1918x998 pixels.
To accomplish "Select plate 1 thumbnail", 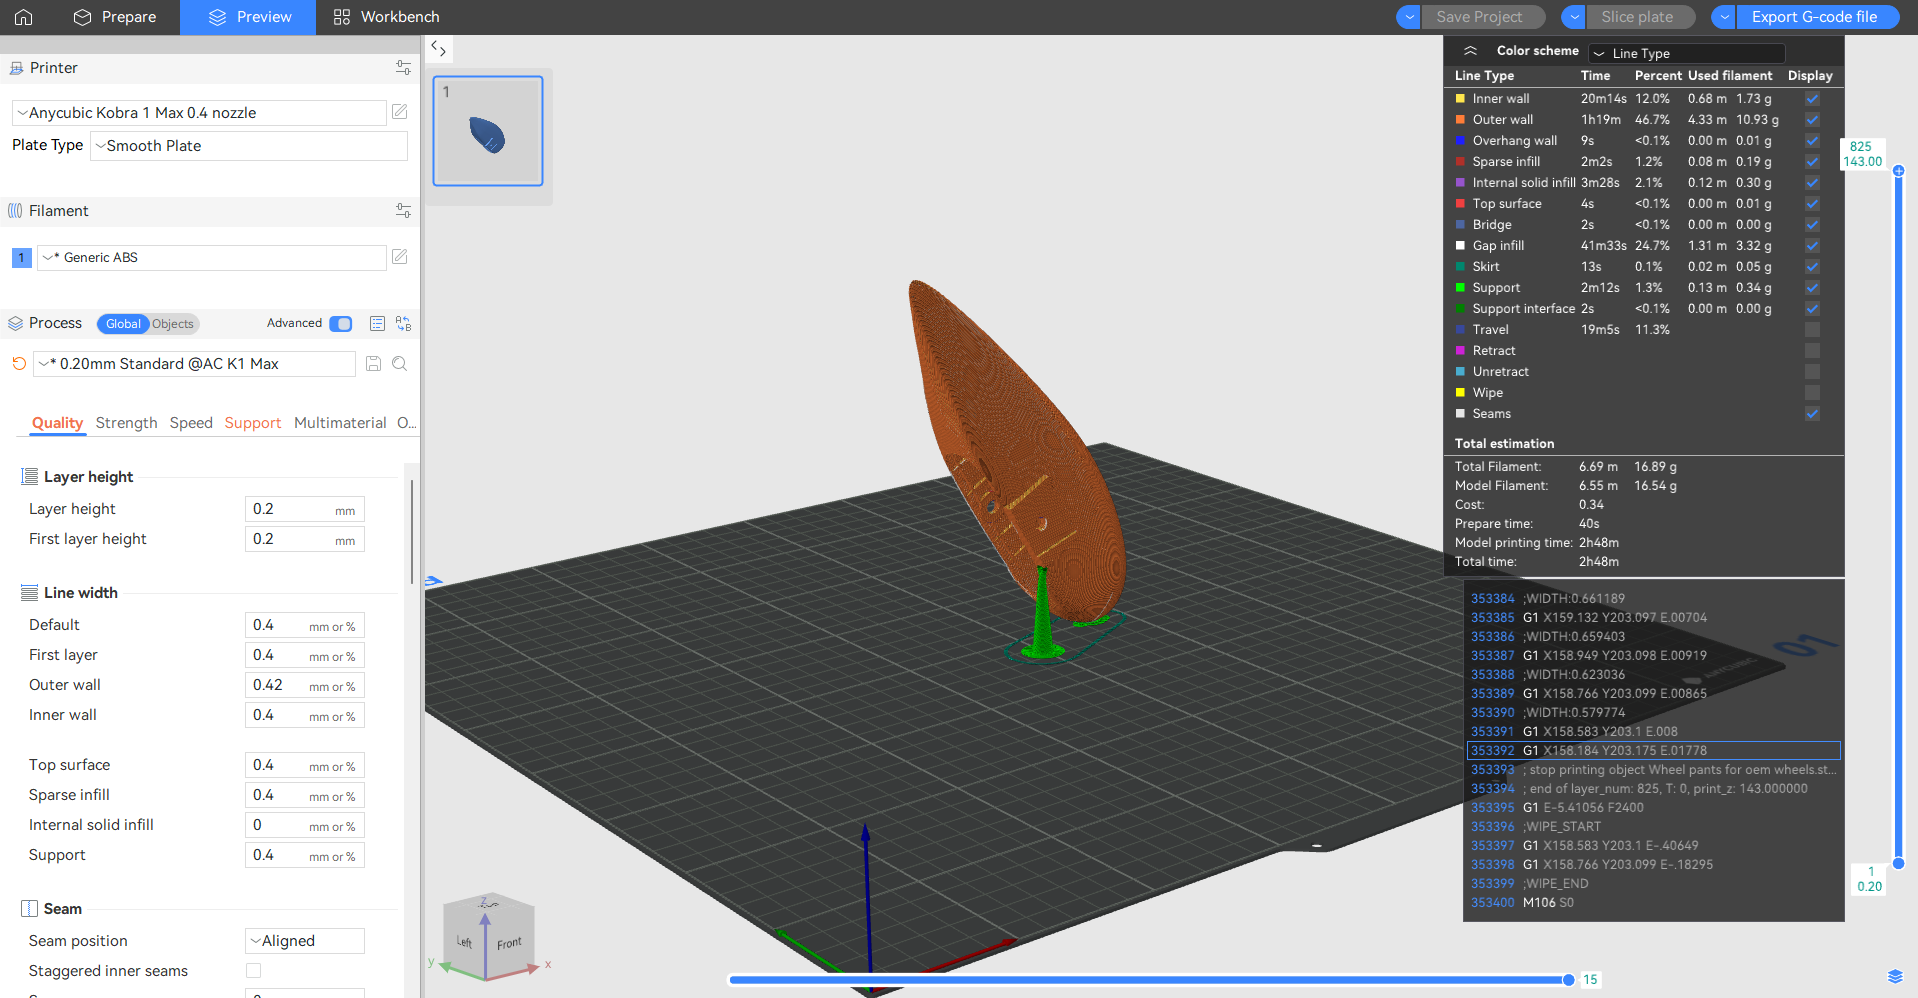I will coord(488,131).
